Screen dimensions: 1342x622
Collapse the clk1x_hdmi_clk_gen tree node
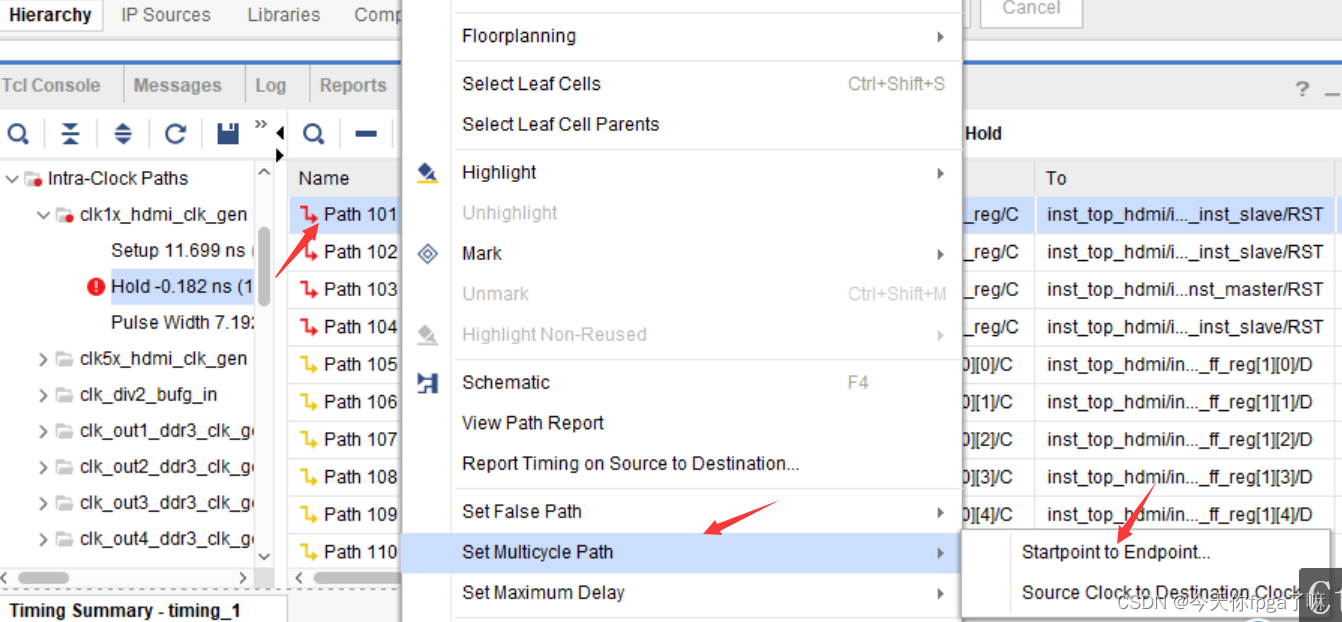coord(43,214)
